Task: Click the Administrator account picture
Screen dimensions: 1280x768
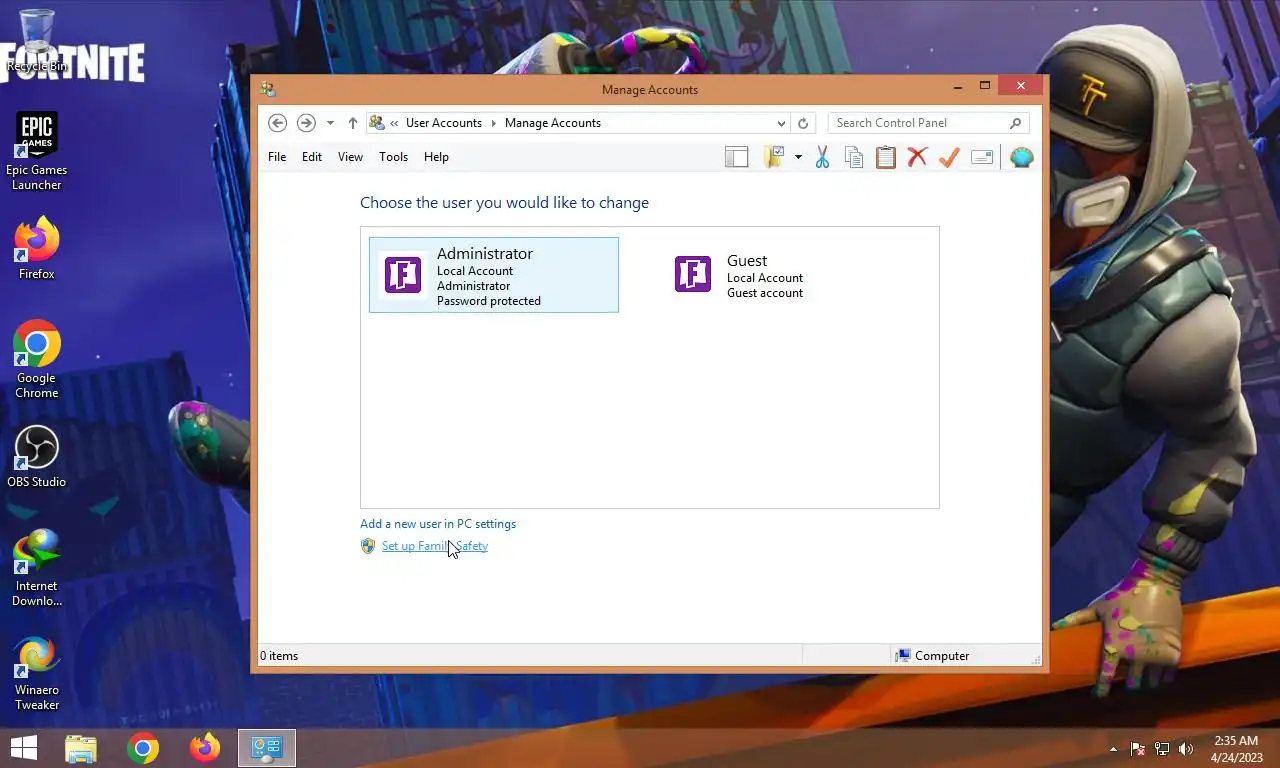Action: point(403,275)
